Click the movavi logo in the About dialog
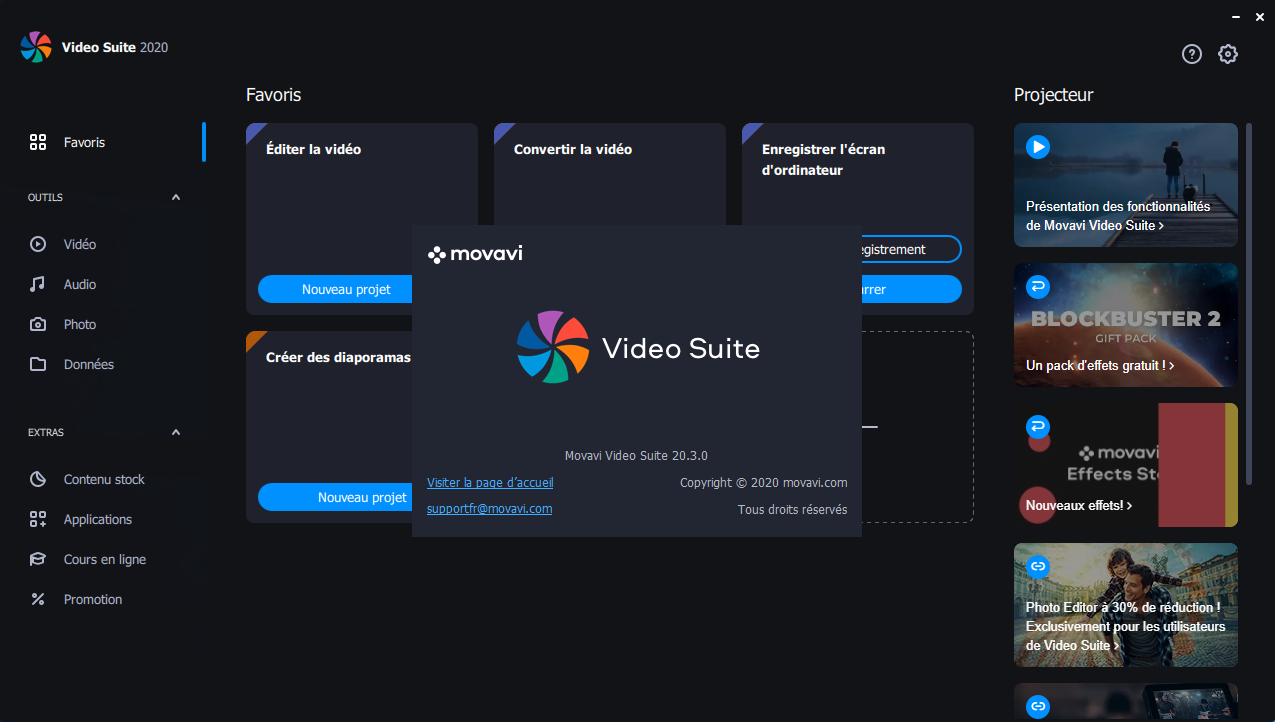 coord(475,254)
